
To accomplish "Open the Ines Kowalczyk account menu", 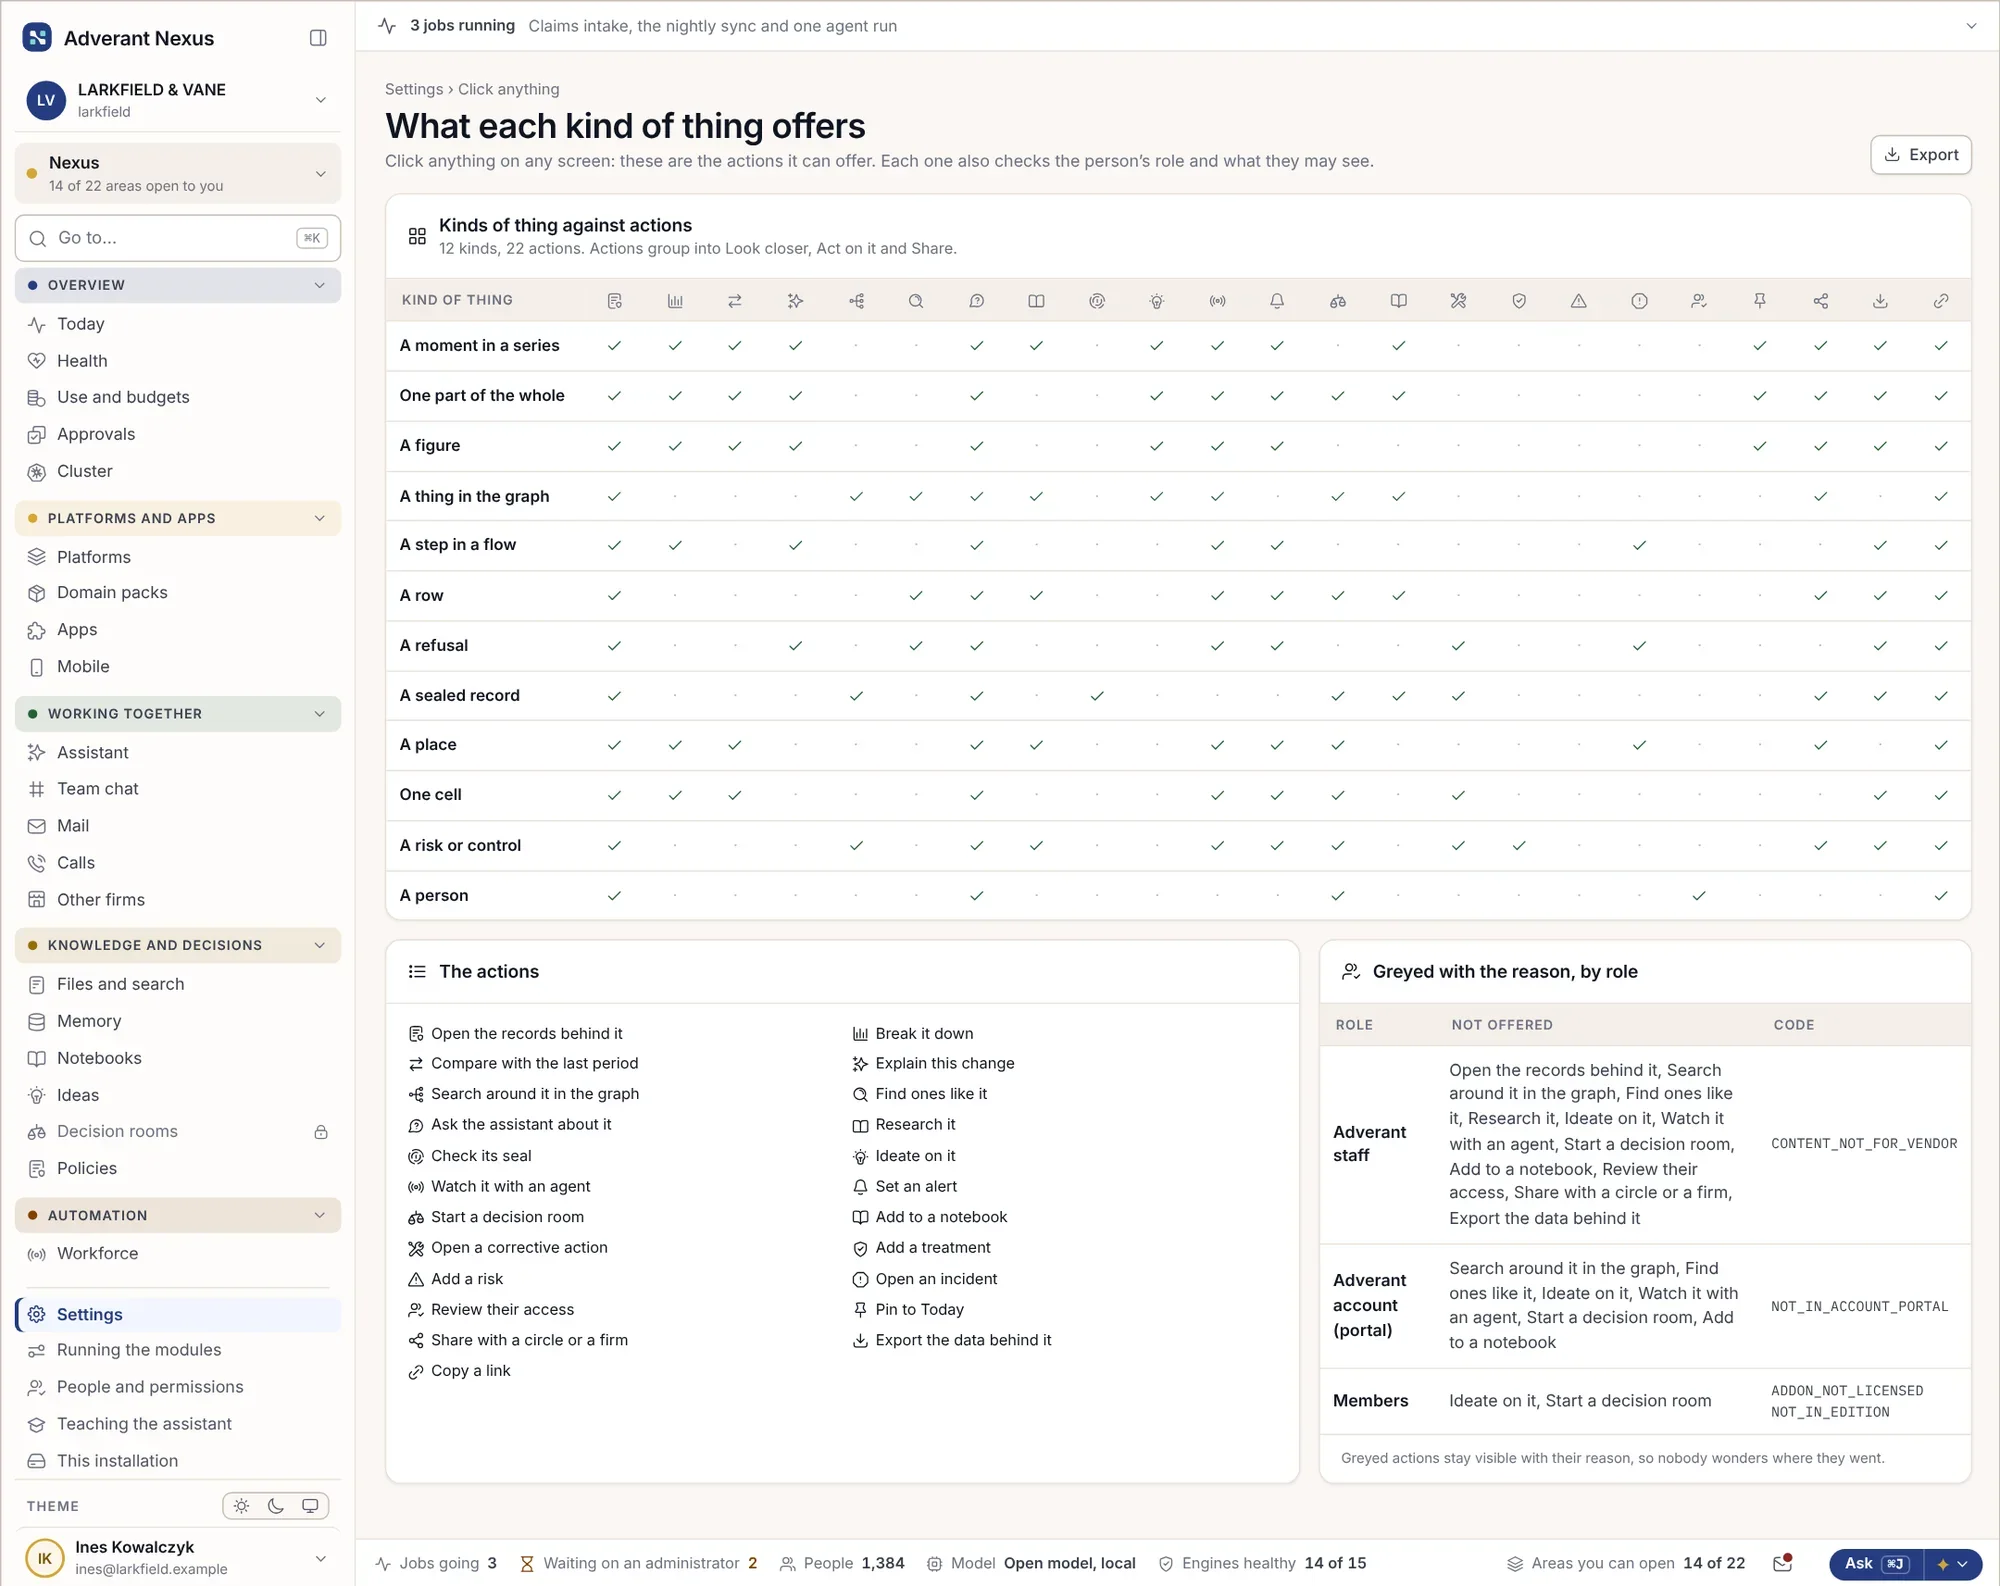I will pyautogui.click(x=178, y=1558).
